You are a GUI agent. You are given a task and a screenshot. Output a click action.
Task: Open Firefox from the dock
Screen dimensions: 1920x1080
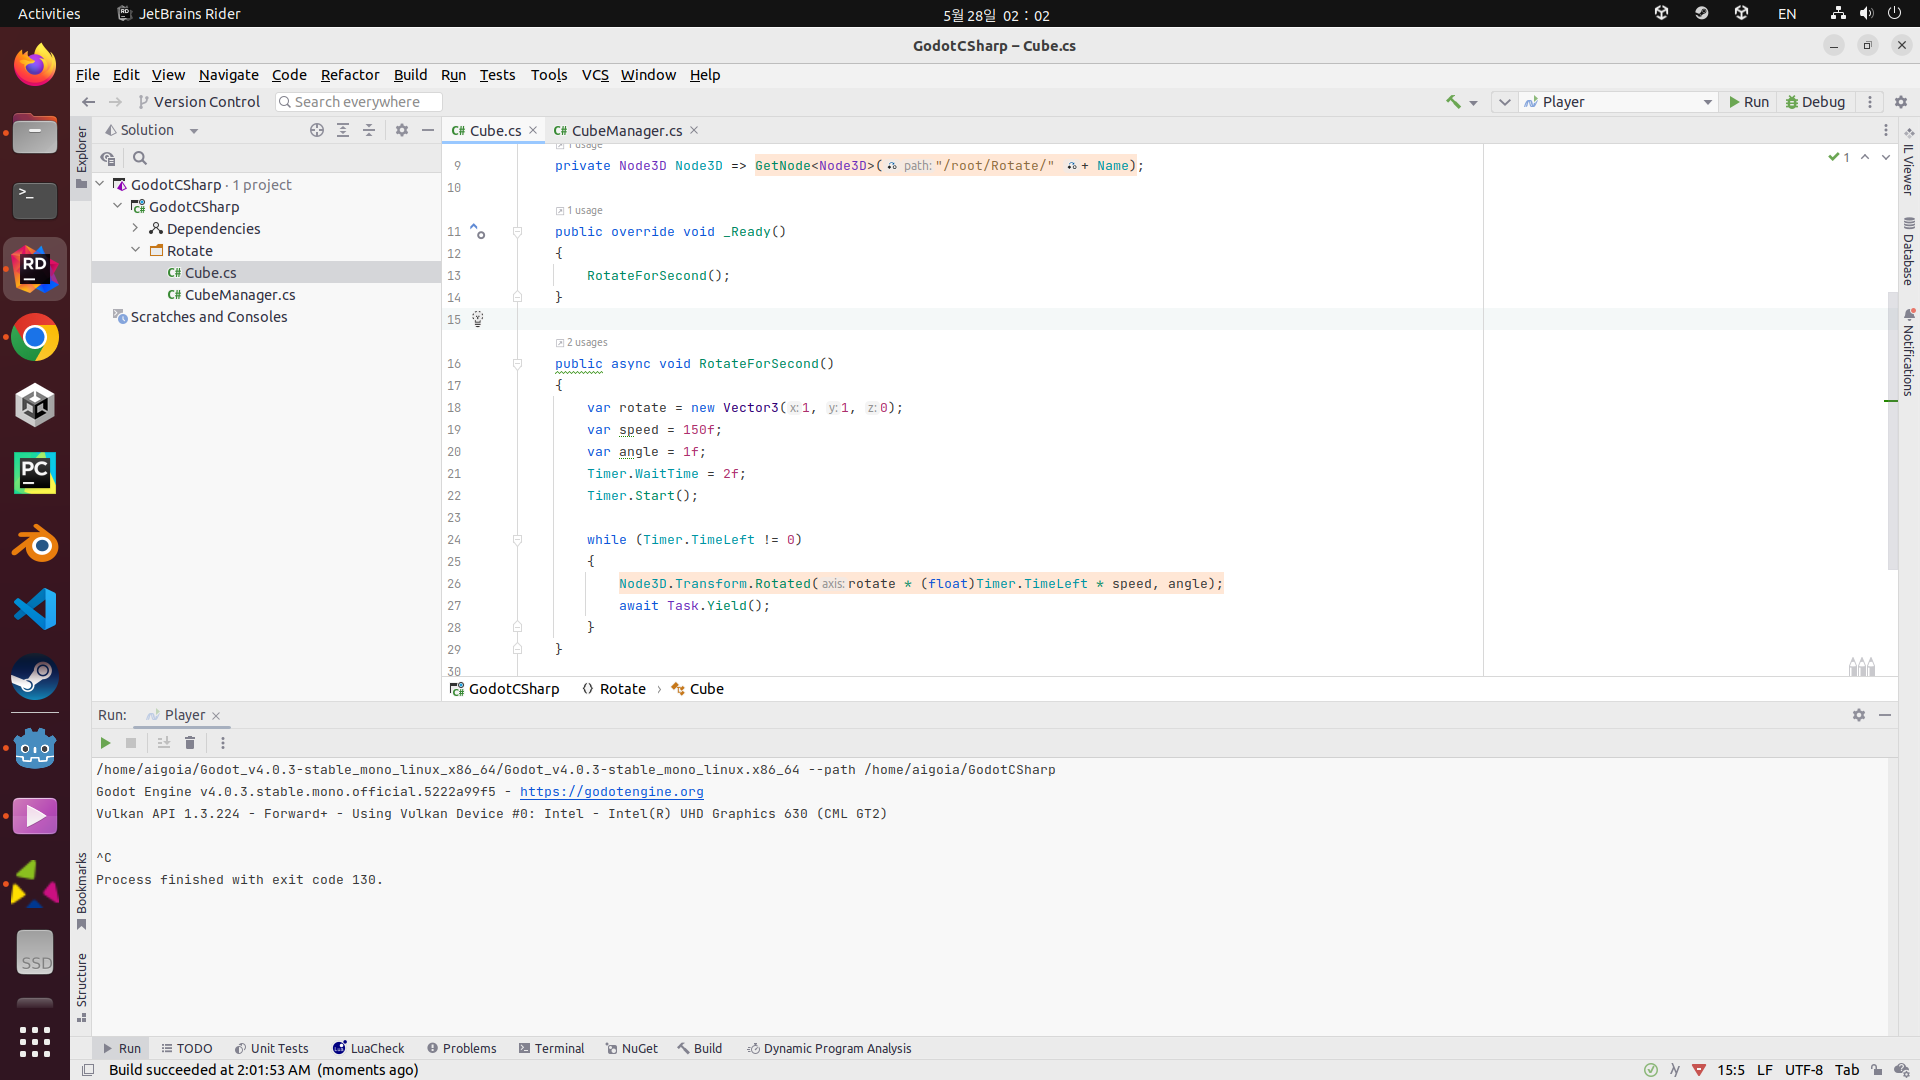coord(35,65)
